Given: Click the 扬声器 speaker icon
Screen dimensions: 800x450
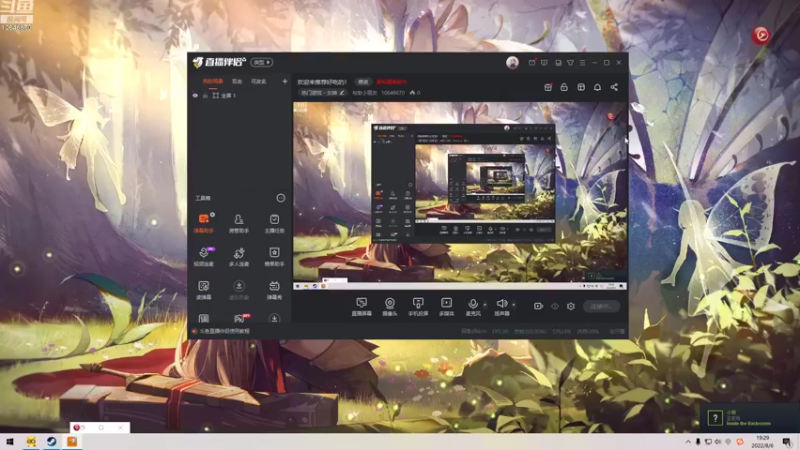Looking at the screenshot, I should click(x=502, y=304).
